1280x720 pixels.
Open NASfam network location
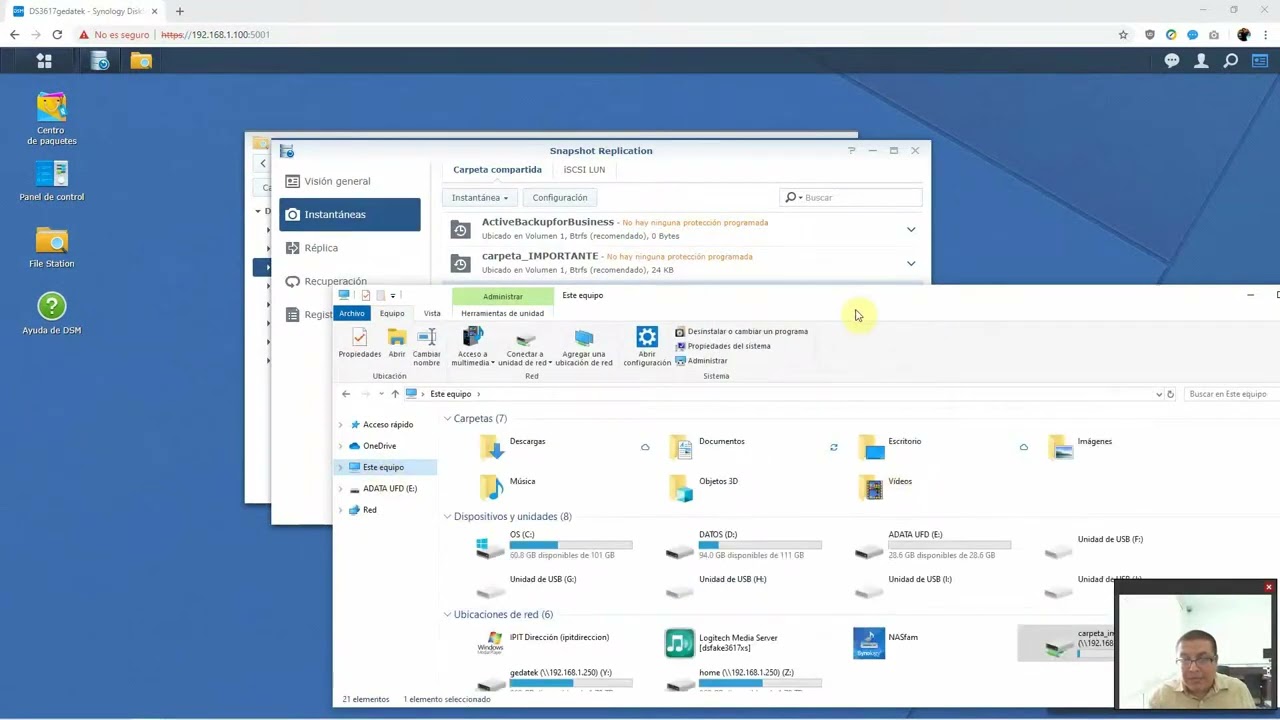coord(886,642)
